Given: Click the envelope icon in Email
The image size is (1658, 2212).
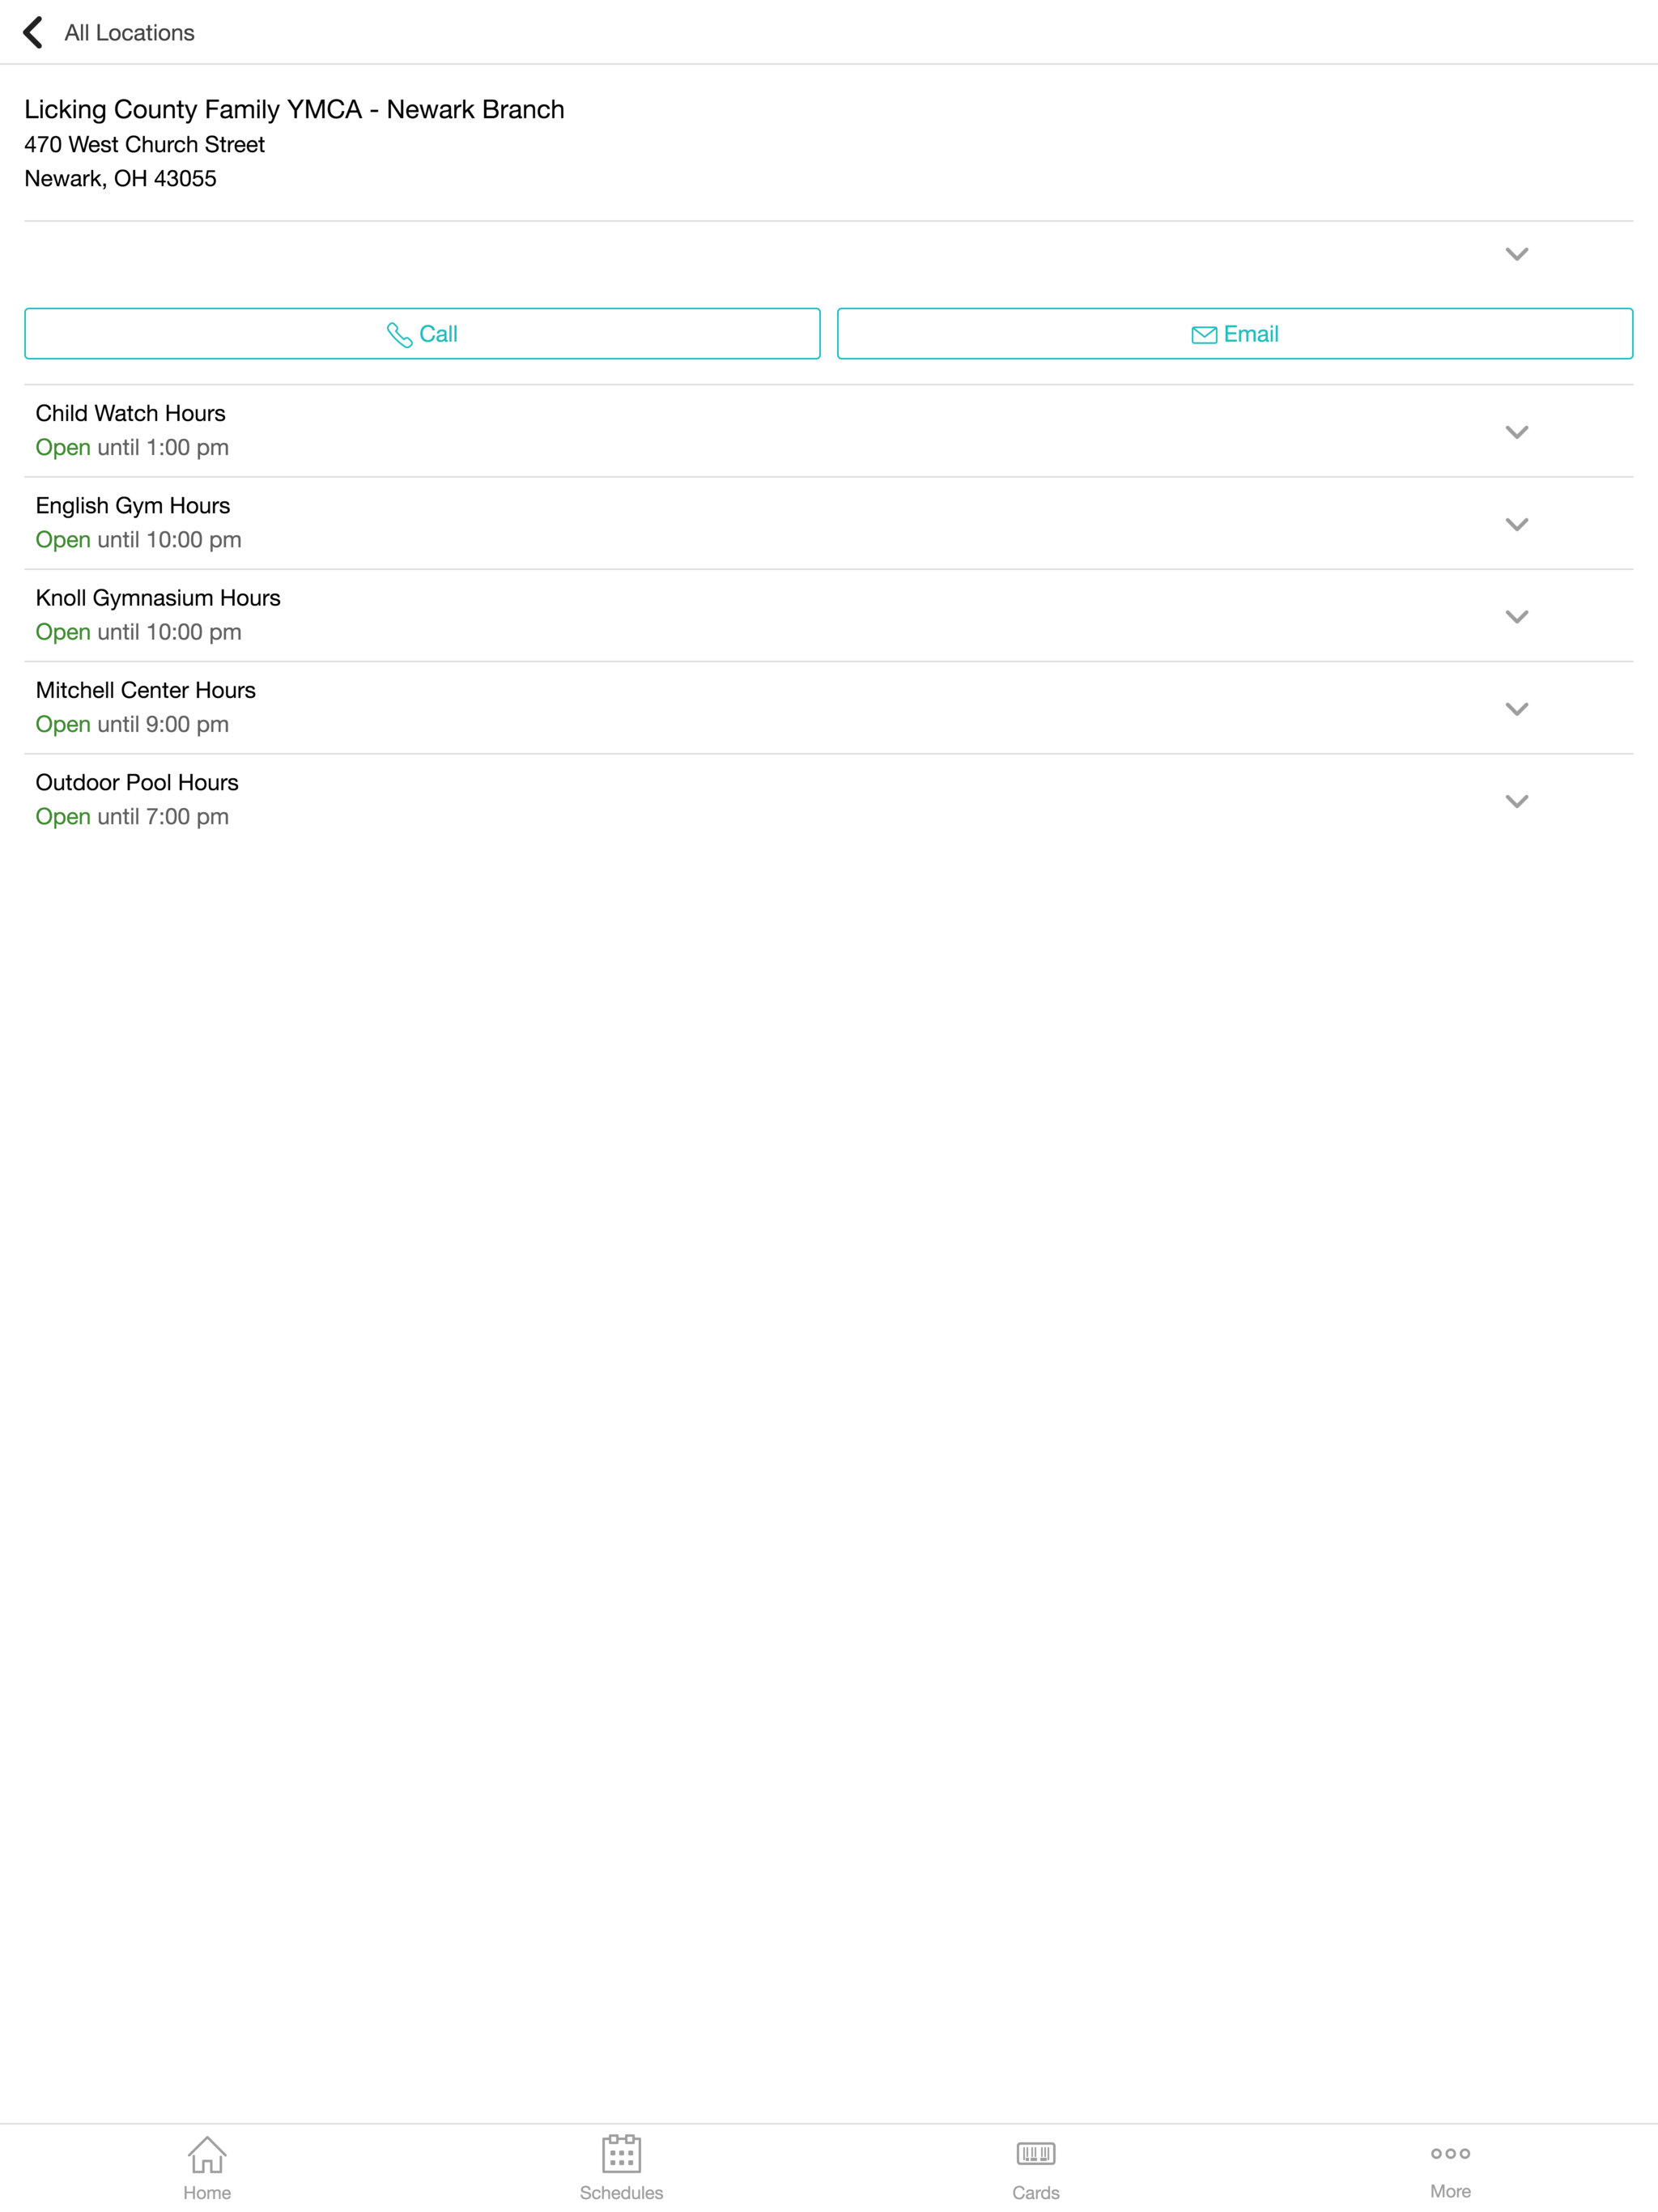Looking at the screenshot, I should click(1204, 335).
